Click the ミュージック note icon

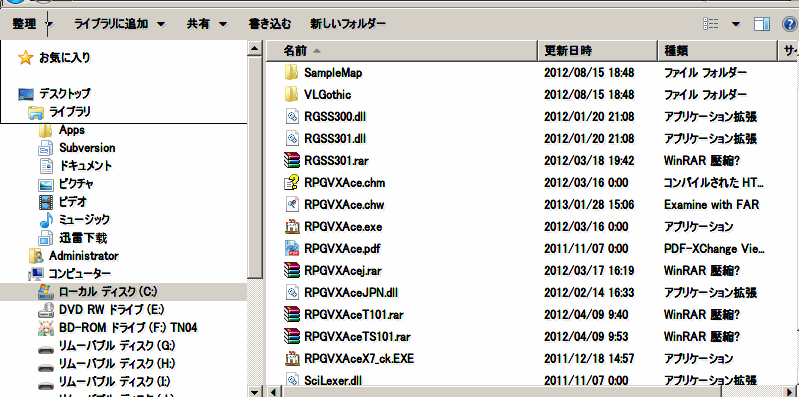[46, 220]
